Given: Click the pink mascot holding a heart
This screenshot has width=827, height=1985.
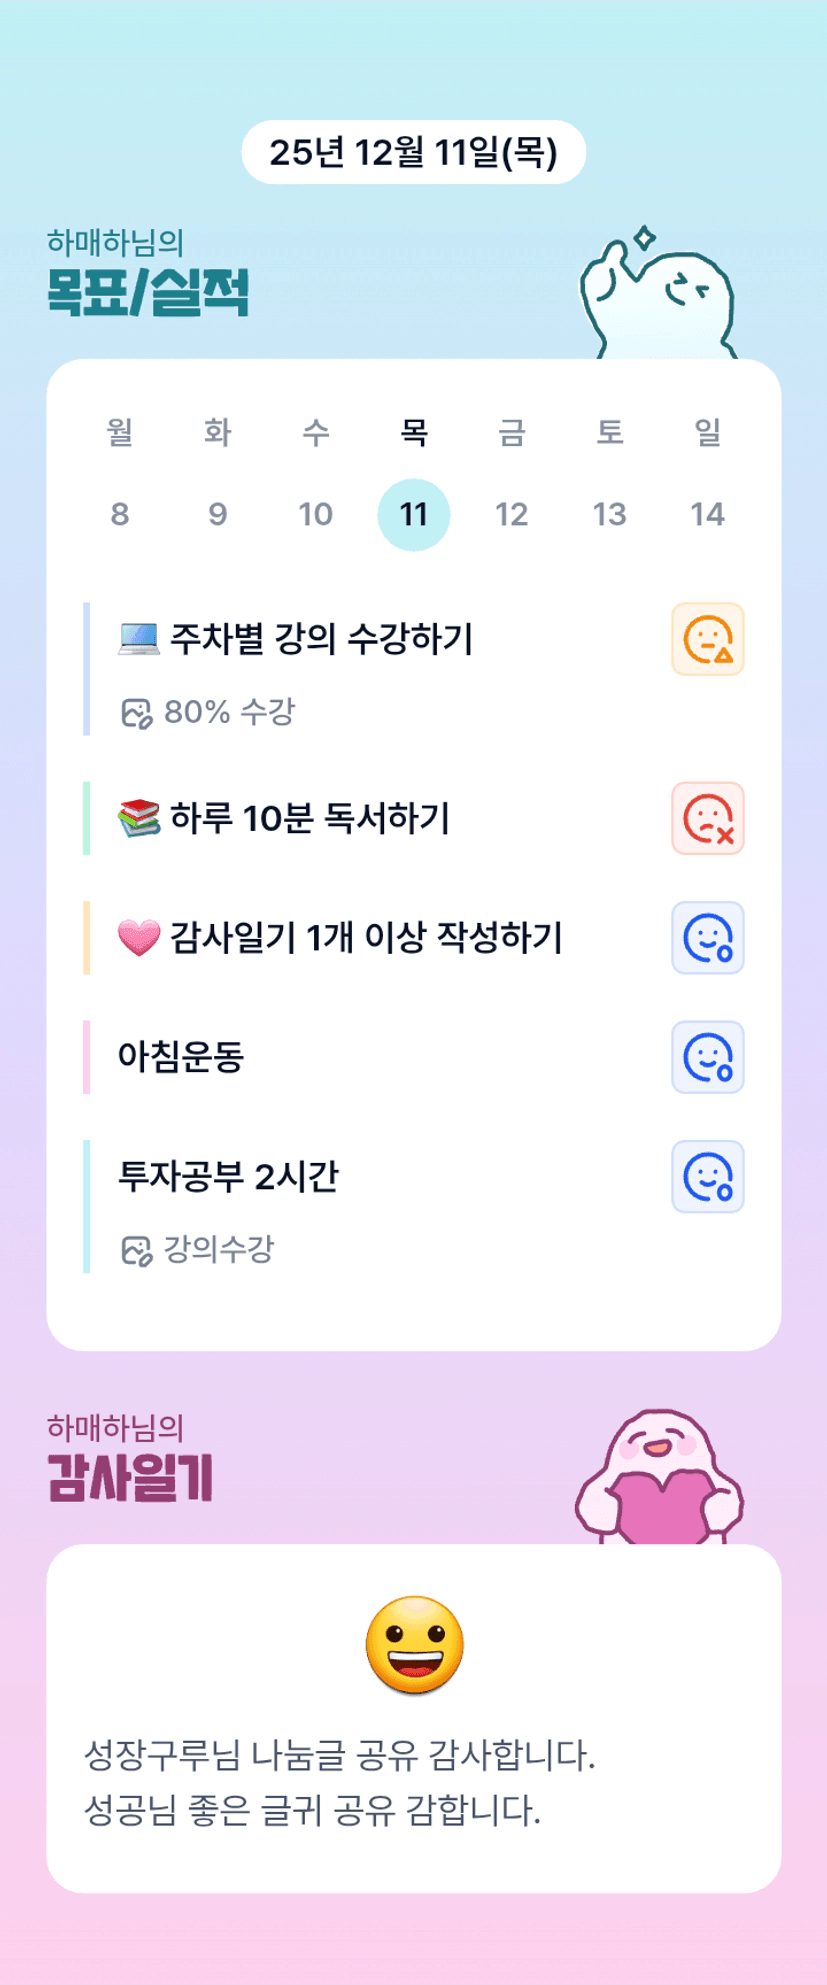Looking at the screenshot, I should tap(660, 1479).
